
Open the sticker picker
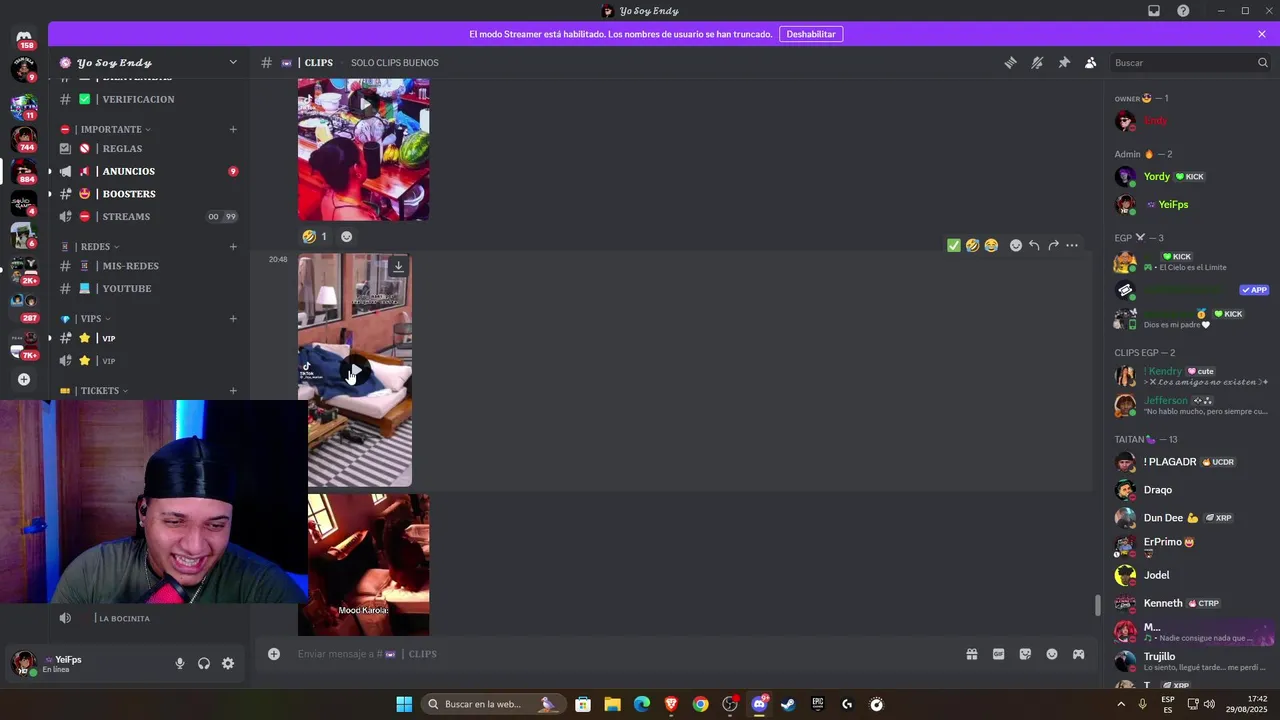pyautogui.click(x=1025, y=654)
